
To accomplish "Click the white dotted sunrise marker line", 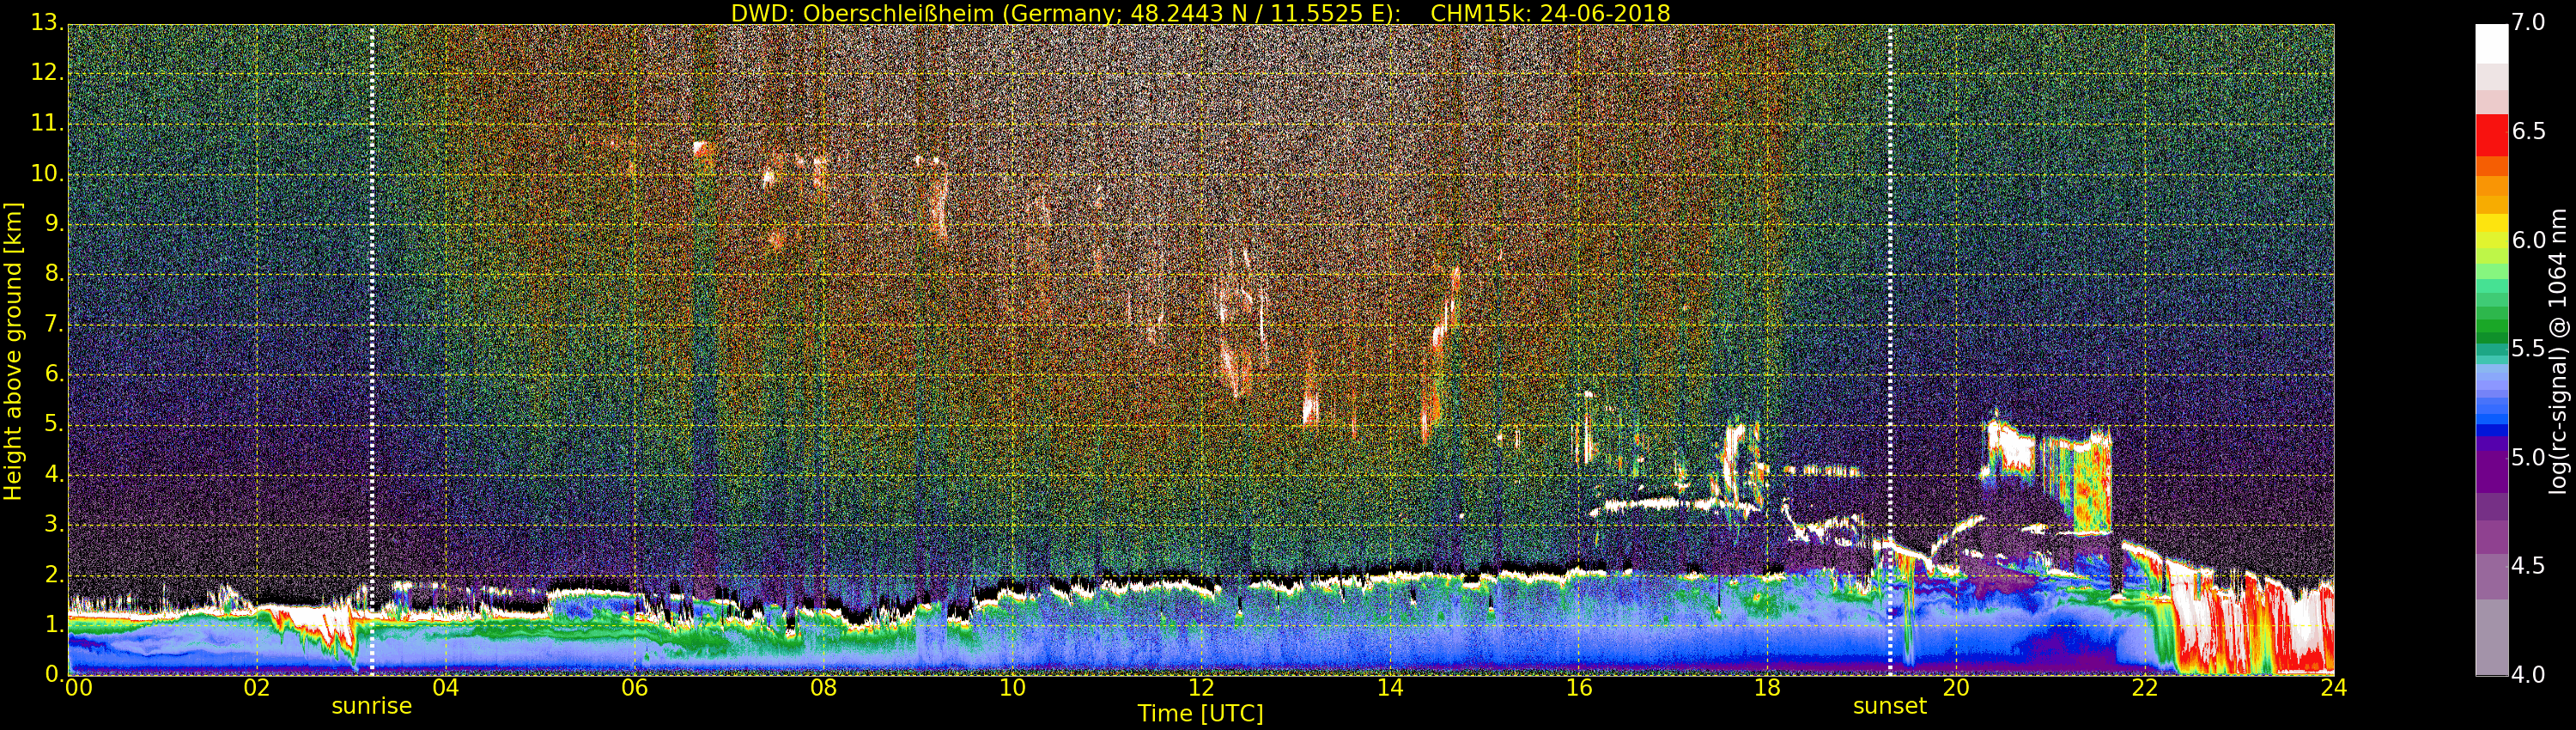I will click(372, 349).
